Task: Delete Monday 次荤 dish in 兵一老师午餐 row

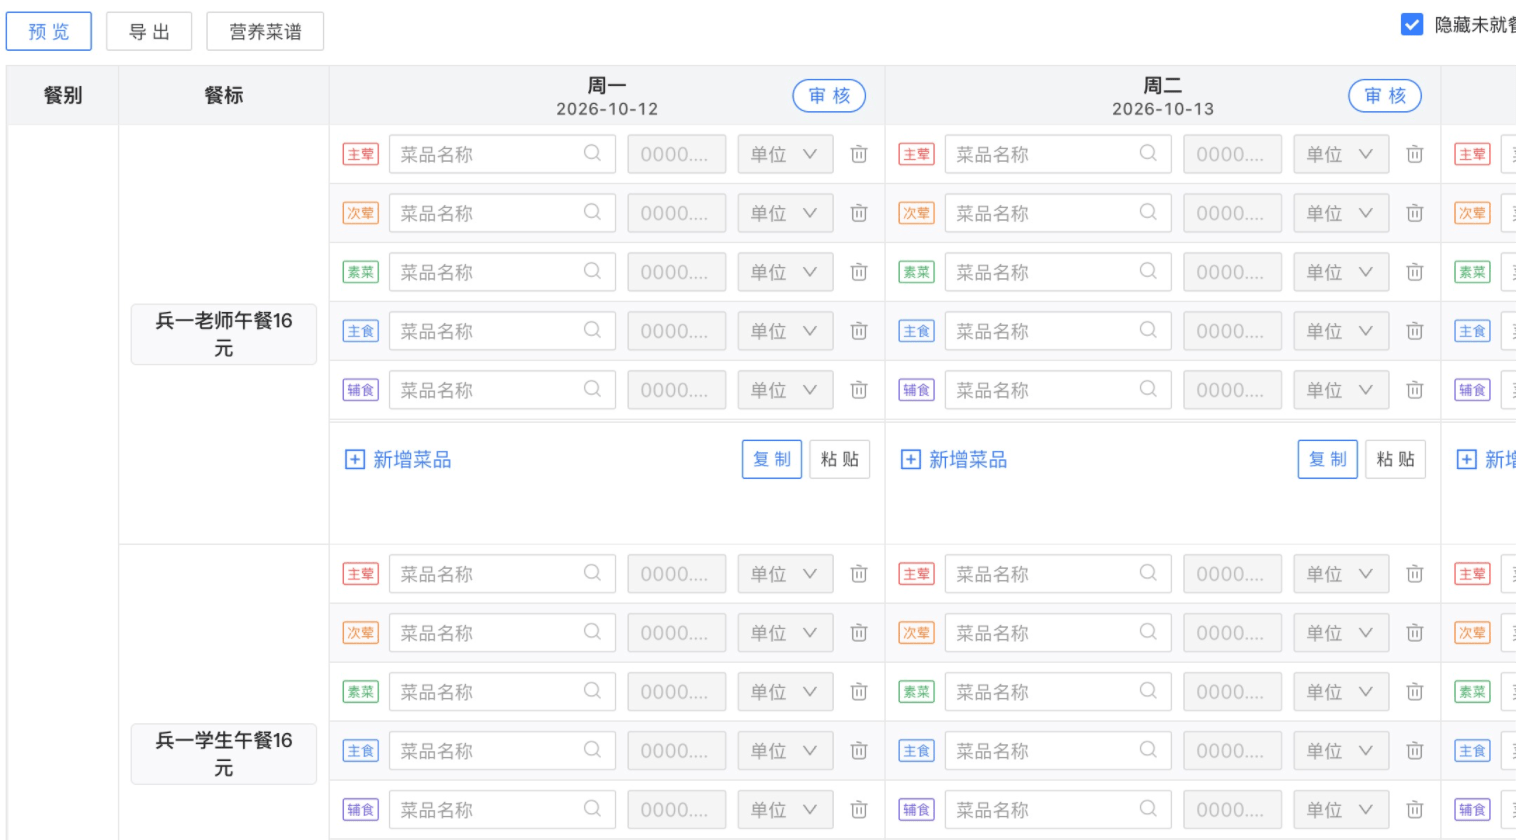Action: (859, 214)
